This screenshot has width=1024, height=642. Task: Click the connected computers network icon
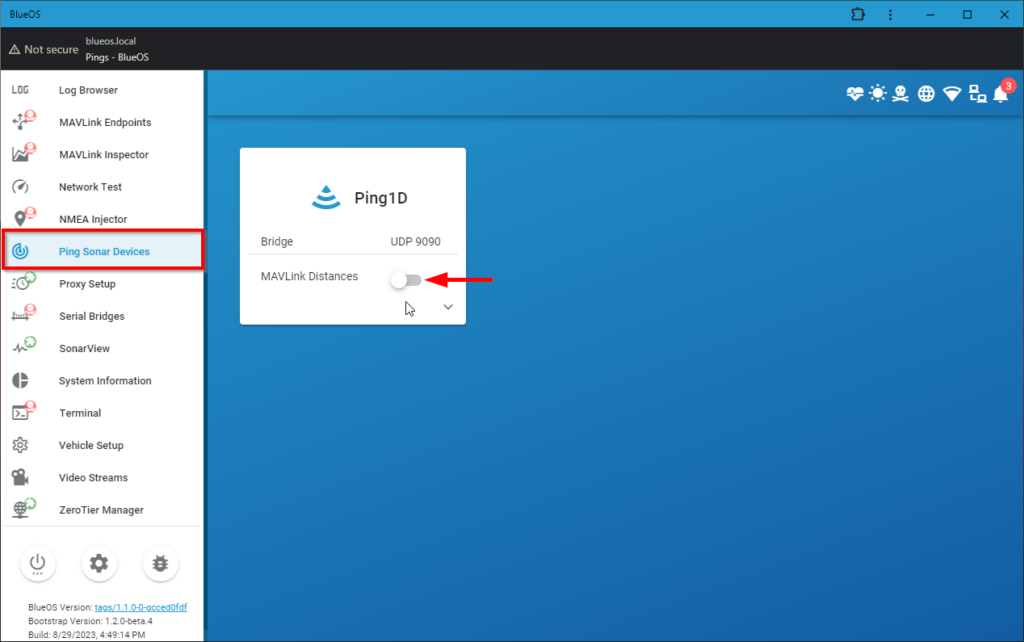click(x=977, y=93)
